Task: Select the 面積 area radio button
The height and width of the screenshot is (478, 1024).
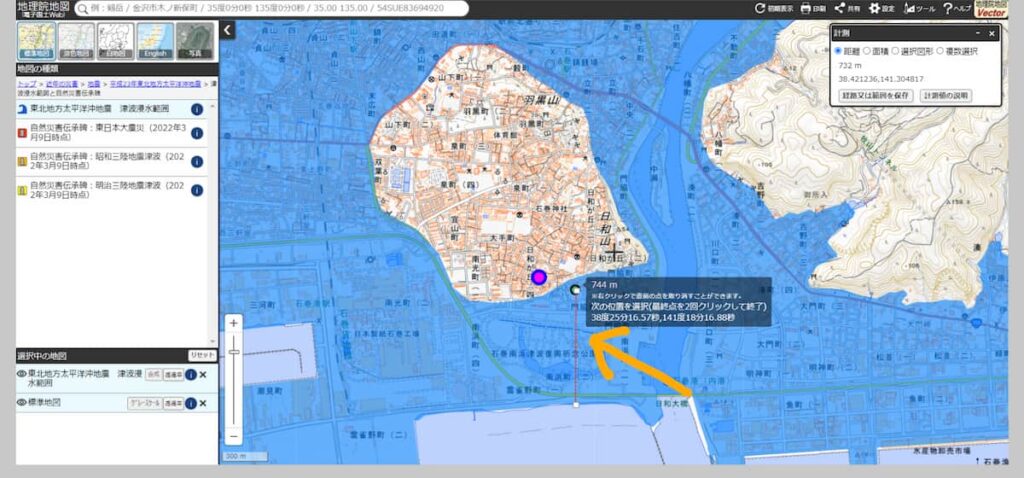Action: [867, 50]
